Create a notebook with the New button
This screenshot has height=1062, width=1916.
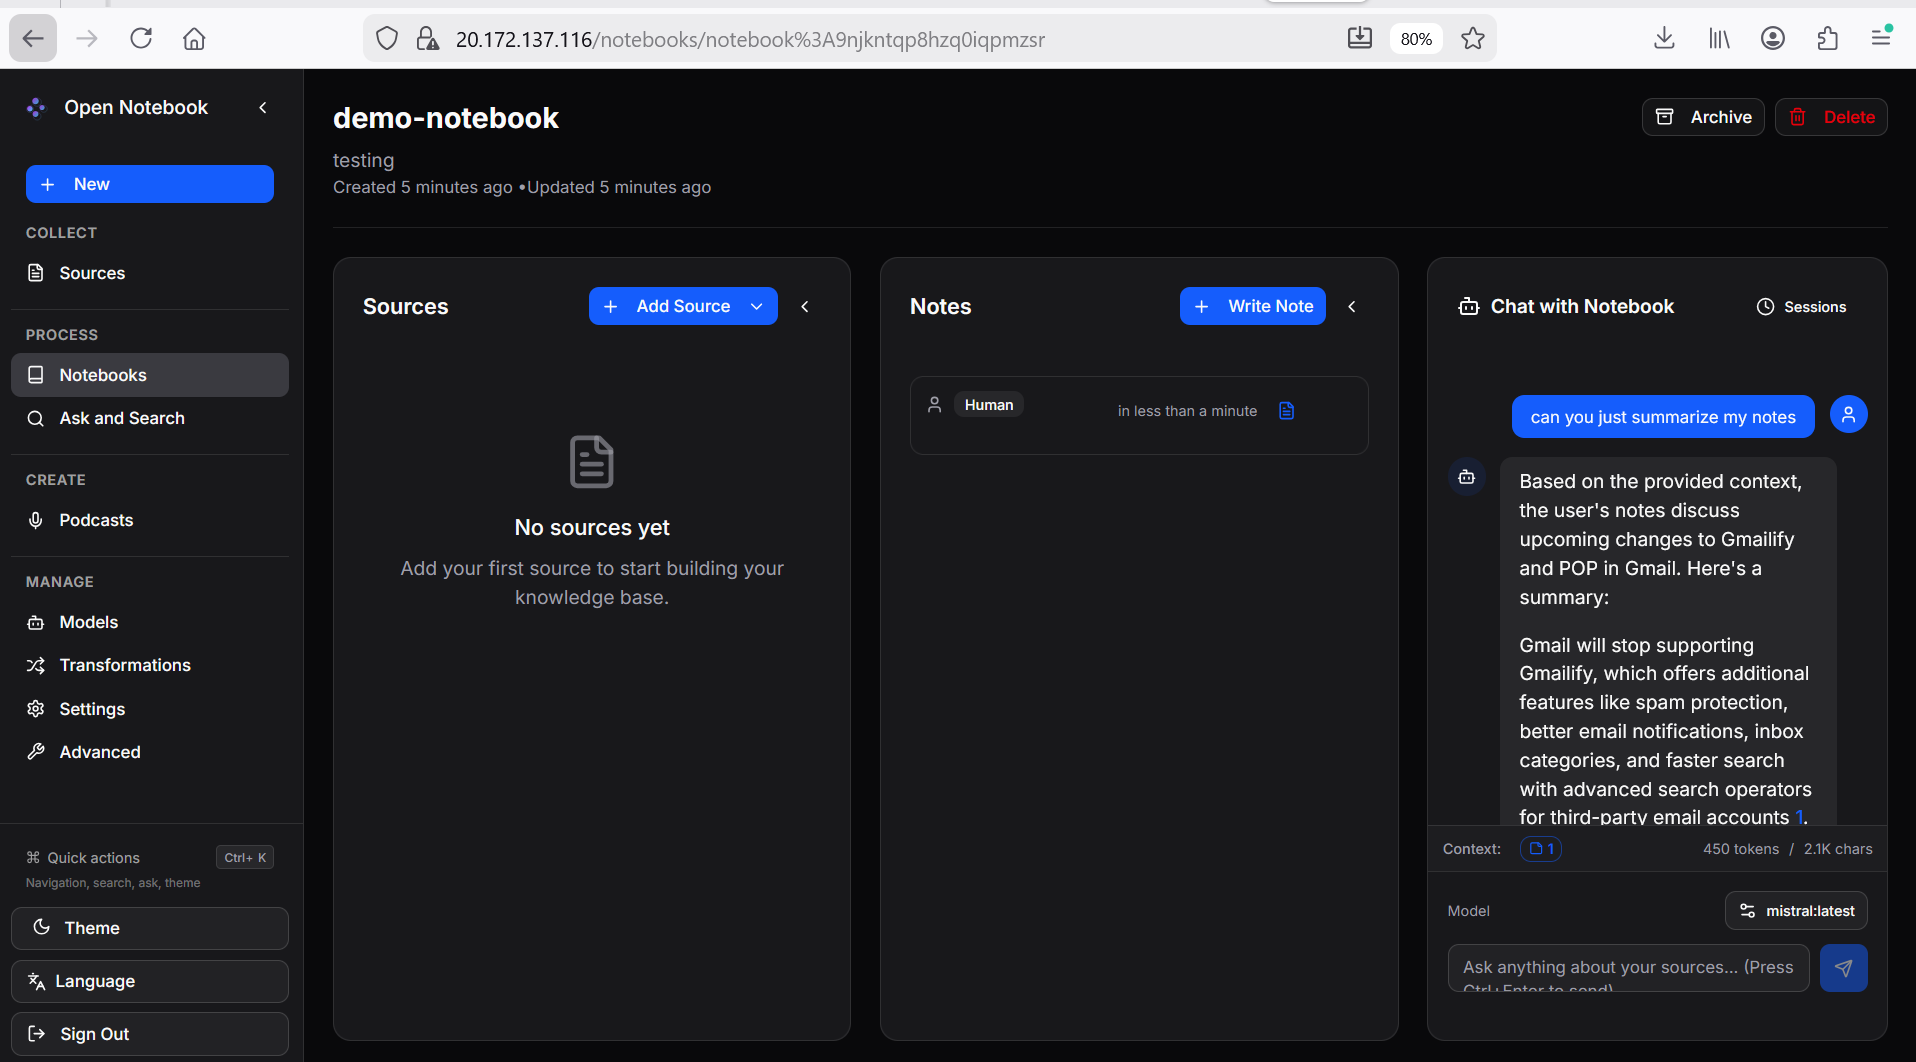(148, 184)
